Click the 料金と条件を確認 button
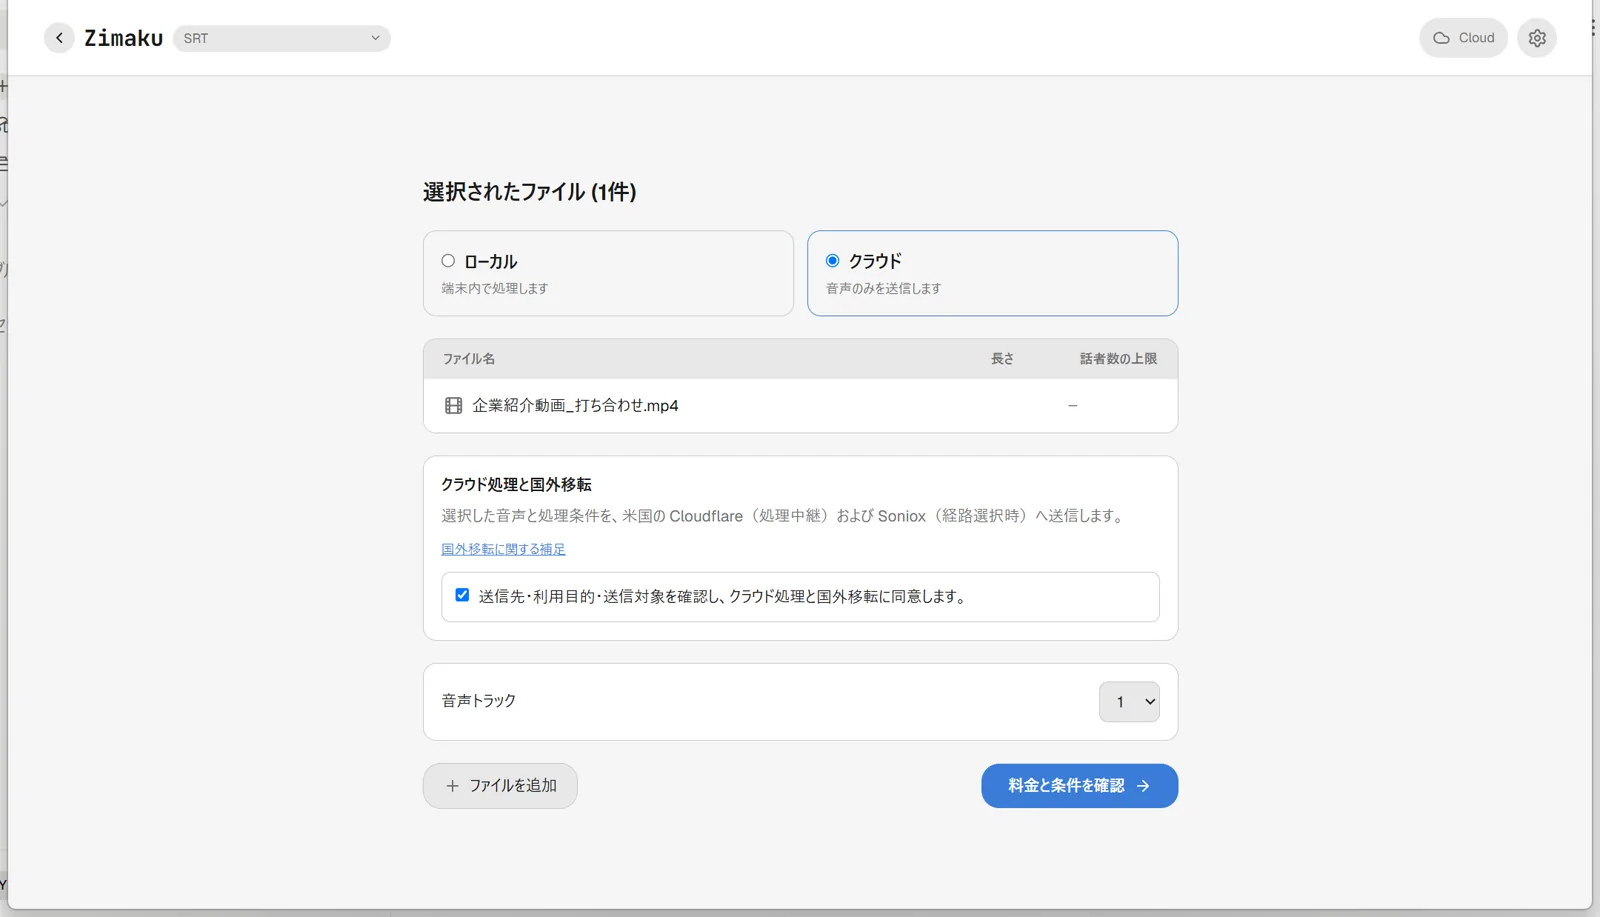Screen dimensions: 1600x917 pyautogui.click(x=1079, y=786)
